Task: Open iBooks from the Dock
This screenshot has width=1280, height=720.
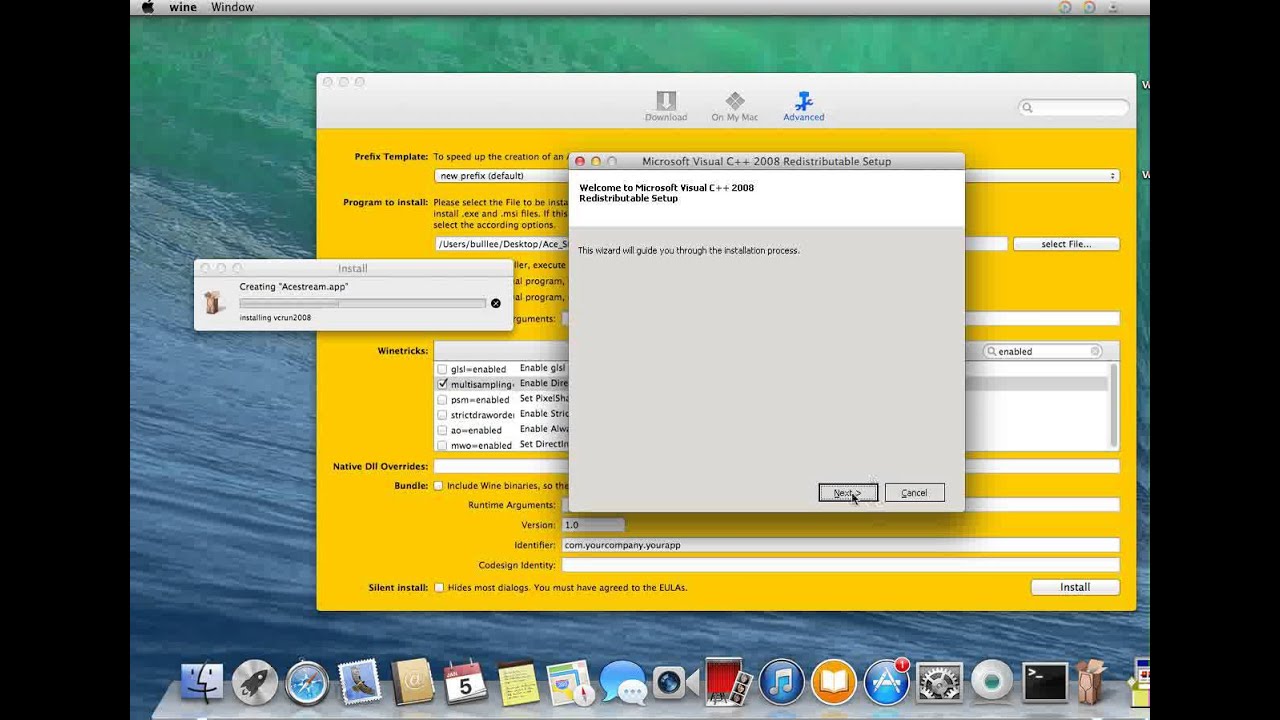Action: pyautogui.click(x=834, y=682)
